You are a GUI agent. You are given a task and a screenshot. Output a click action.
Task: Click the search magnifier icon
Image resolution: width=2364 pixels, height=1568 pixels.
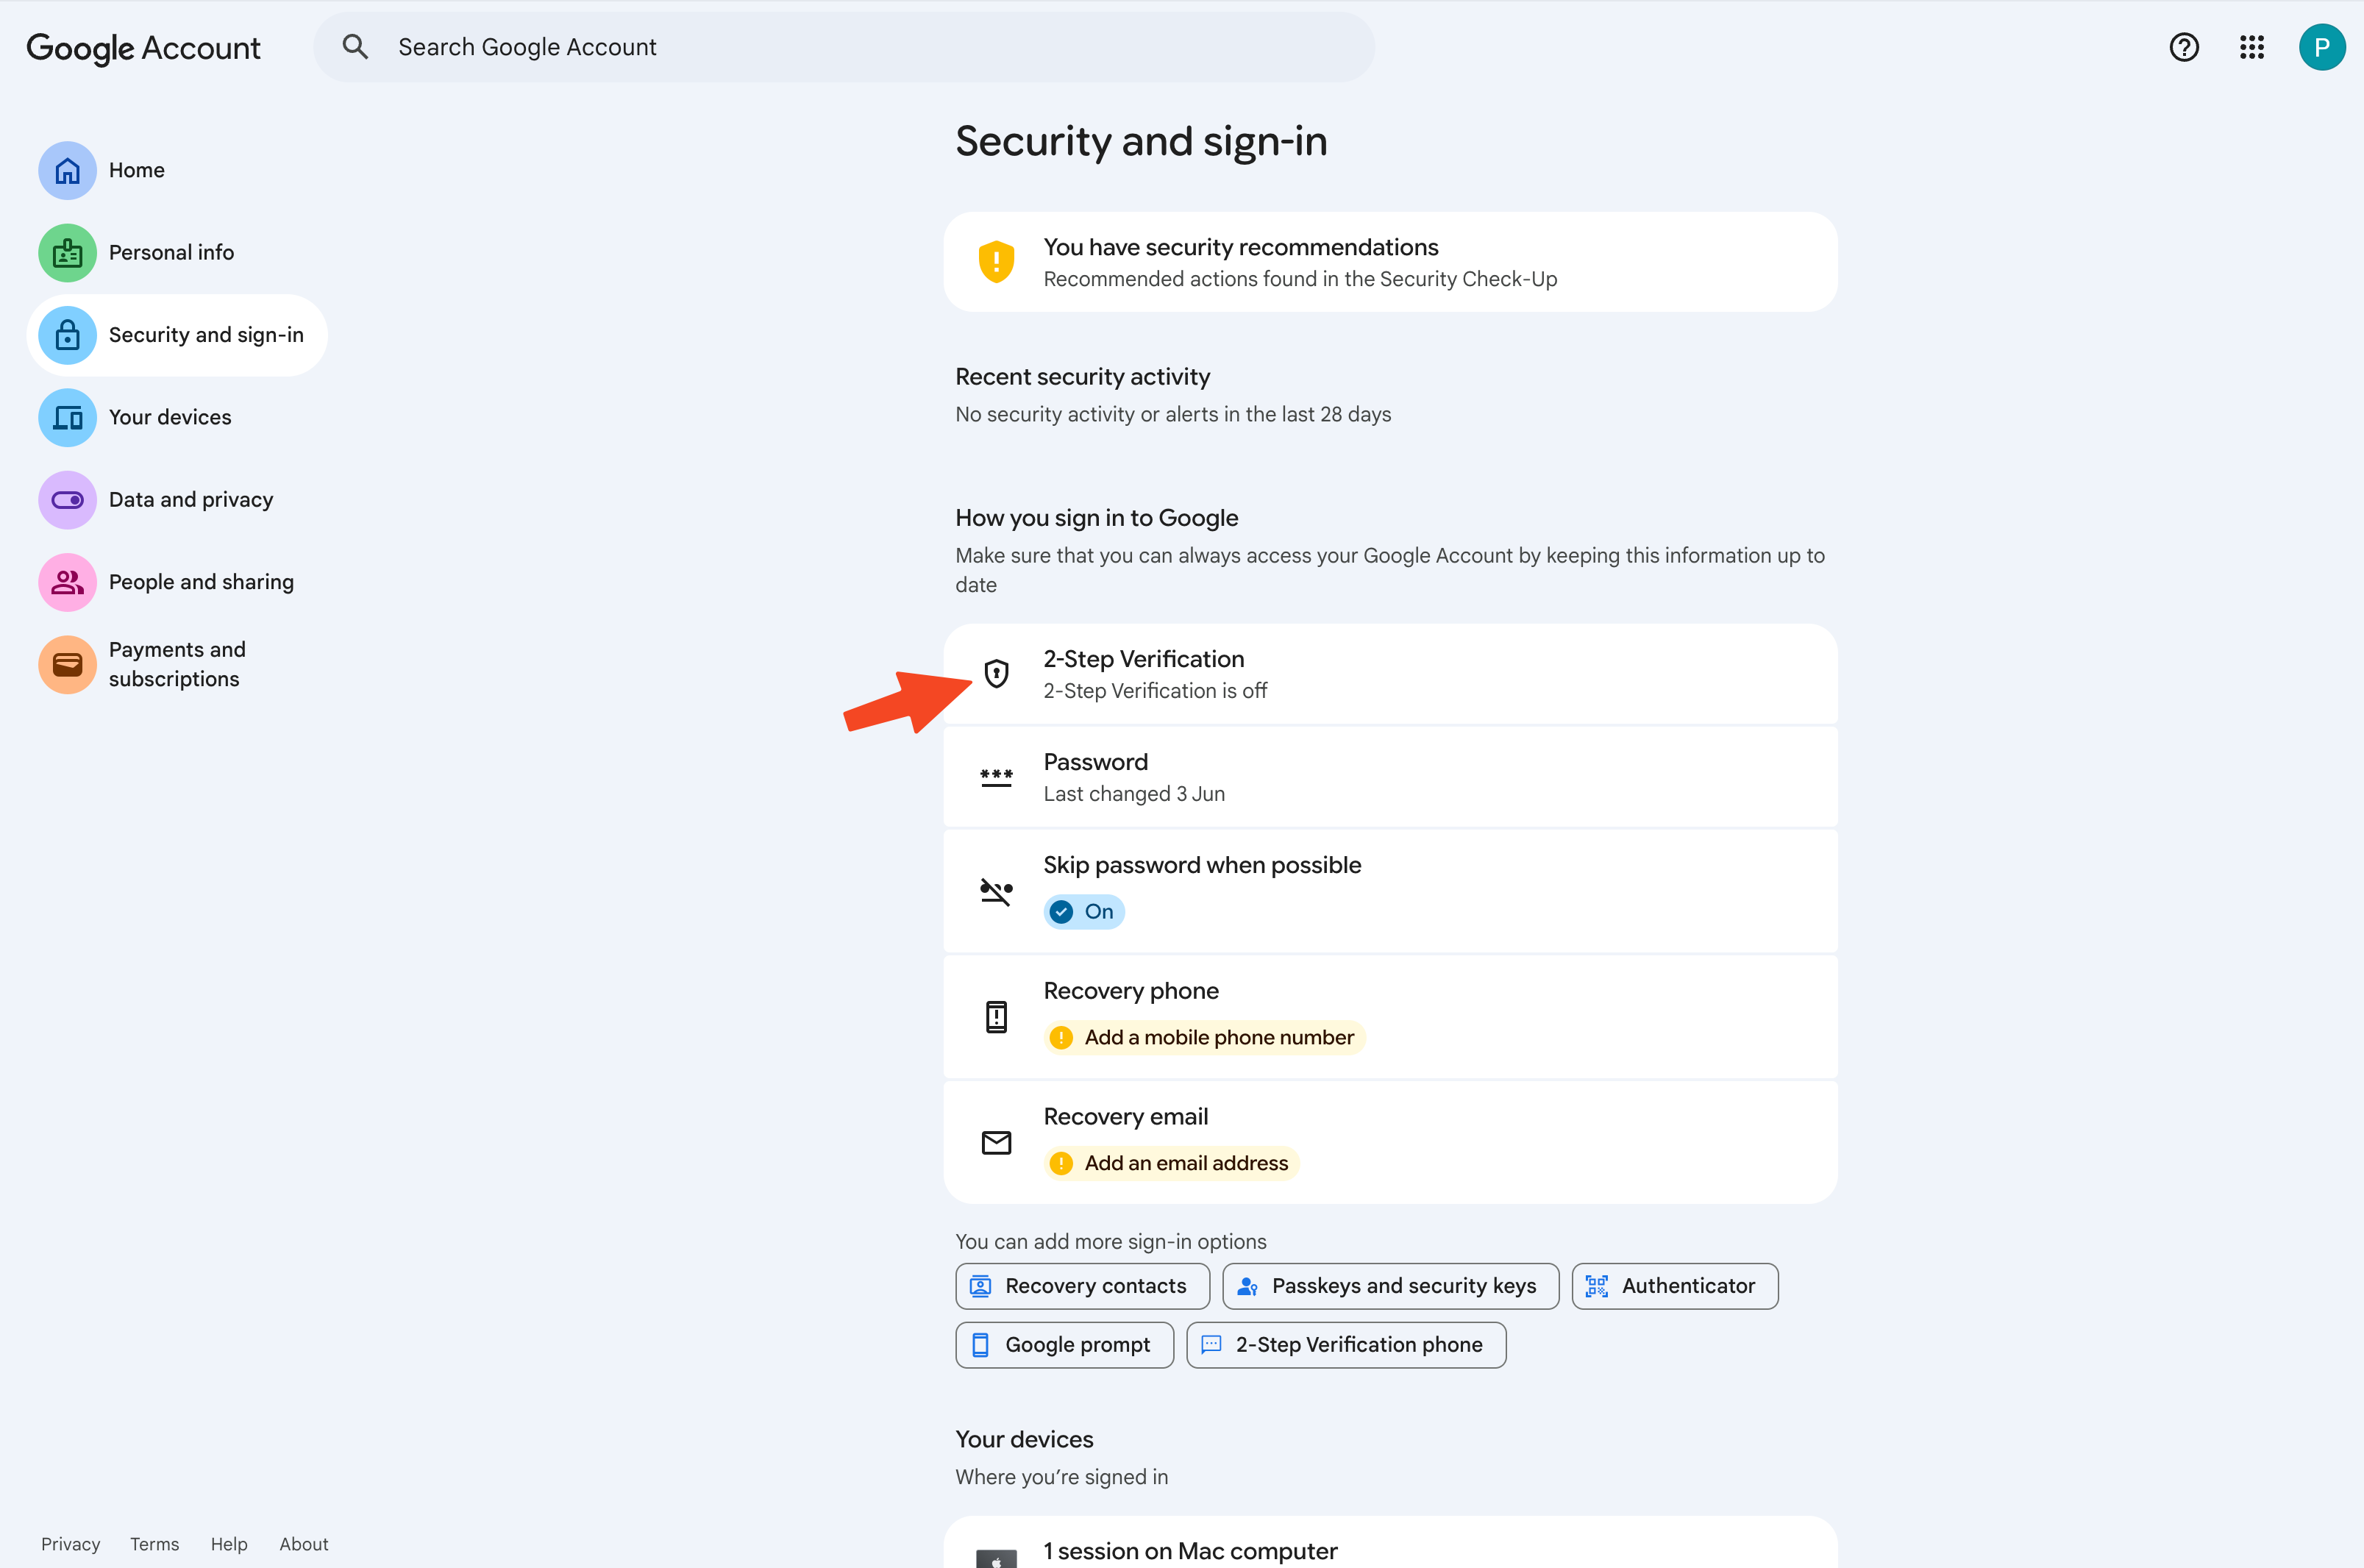click(355, 47)
